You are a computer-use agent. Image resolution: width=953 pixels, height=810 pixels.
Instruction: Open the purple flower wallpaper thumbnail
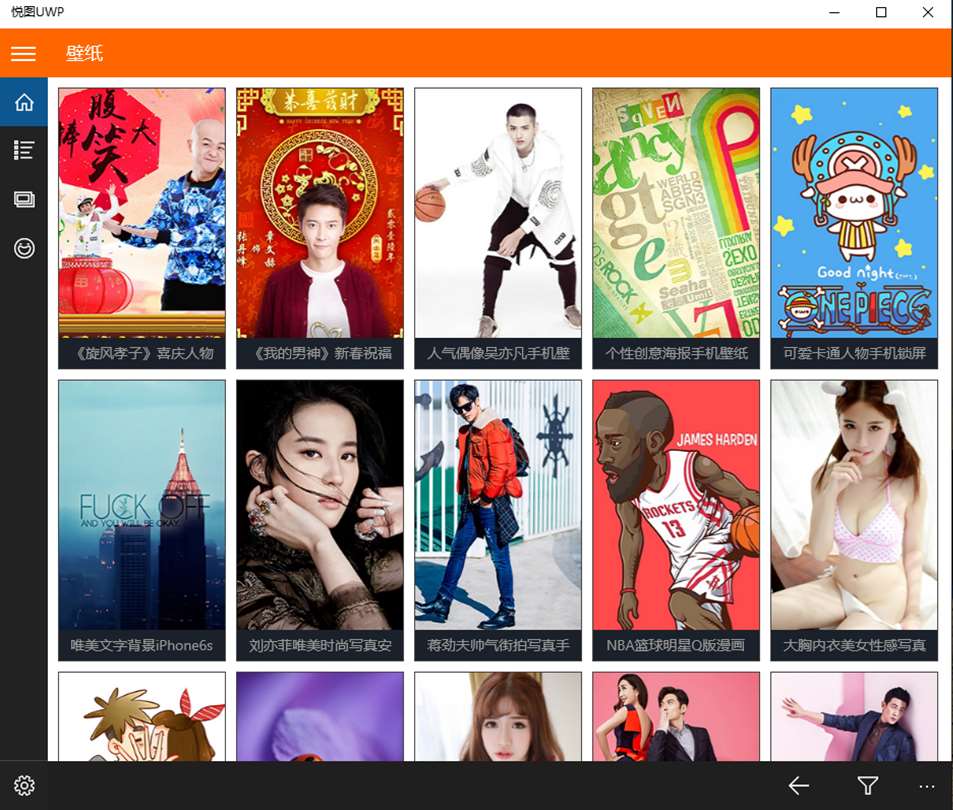(320, 716)
